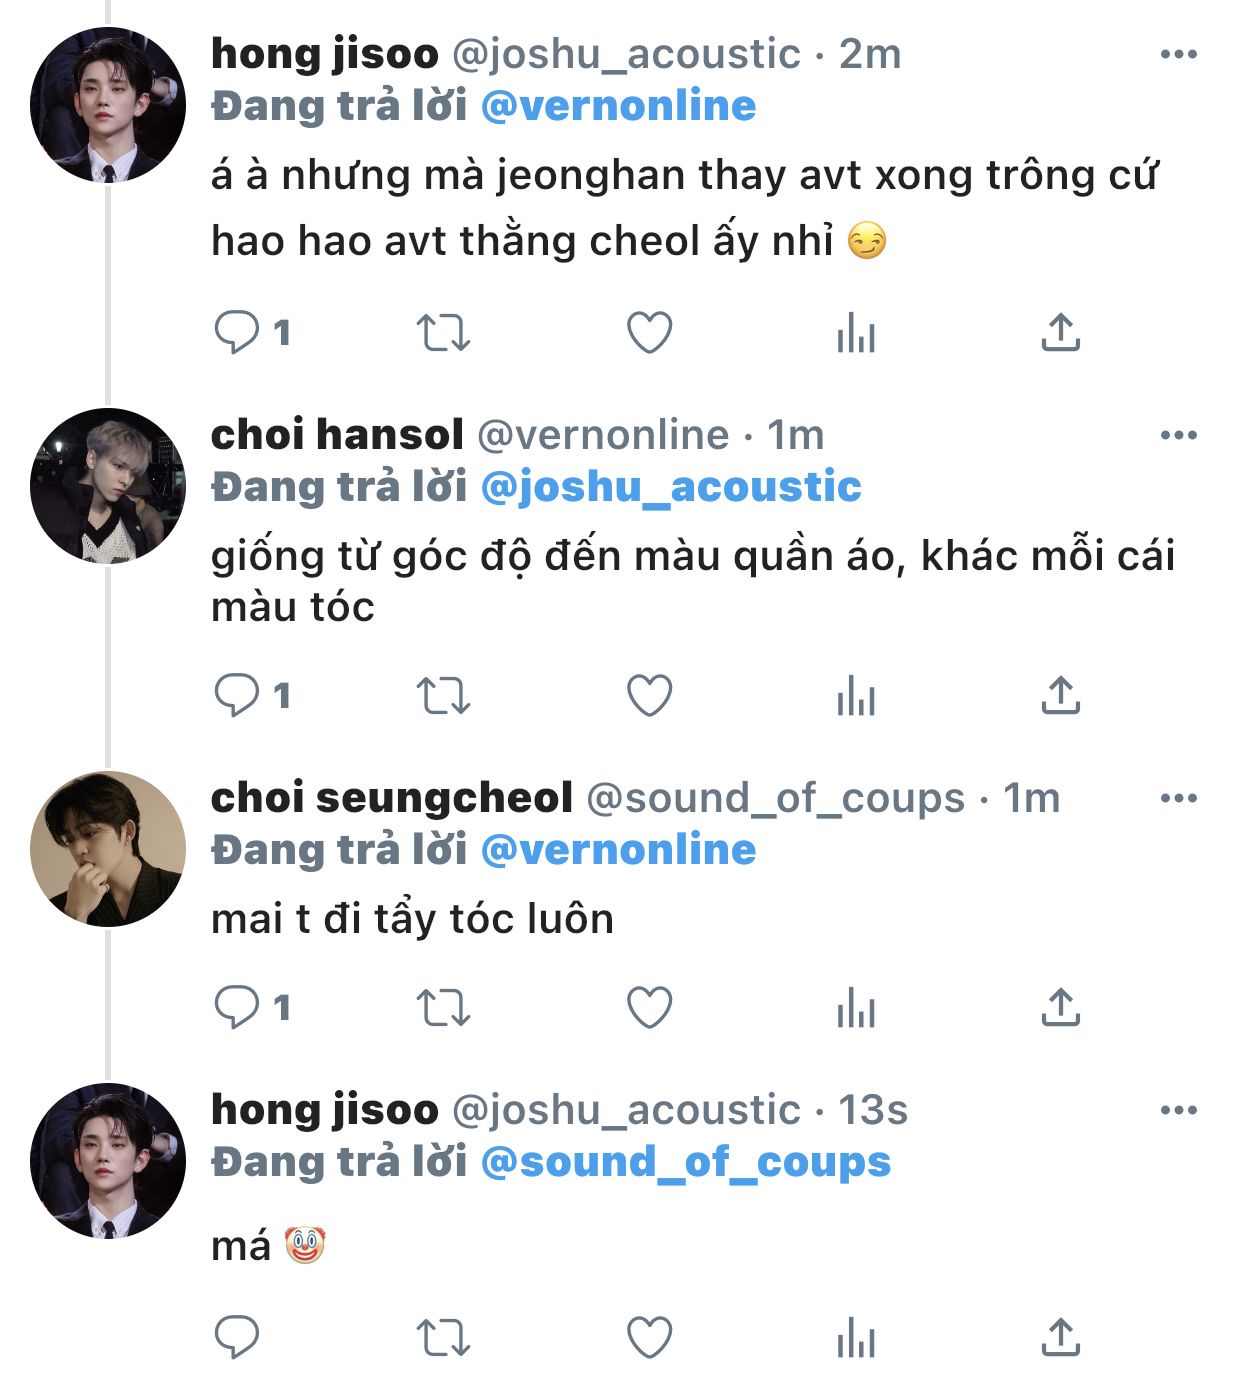Retweet choi seungcheol's tweet

tap(443, 1007)
